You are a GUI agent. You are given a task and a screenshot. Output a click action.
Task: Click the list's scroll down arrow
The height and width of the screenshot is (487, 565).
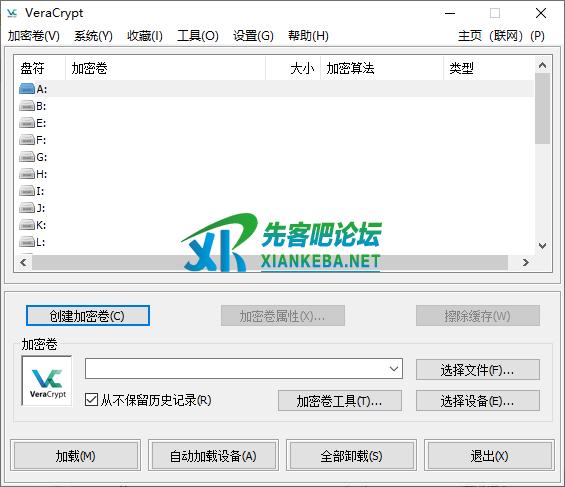[x=542, y=246]
